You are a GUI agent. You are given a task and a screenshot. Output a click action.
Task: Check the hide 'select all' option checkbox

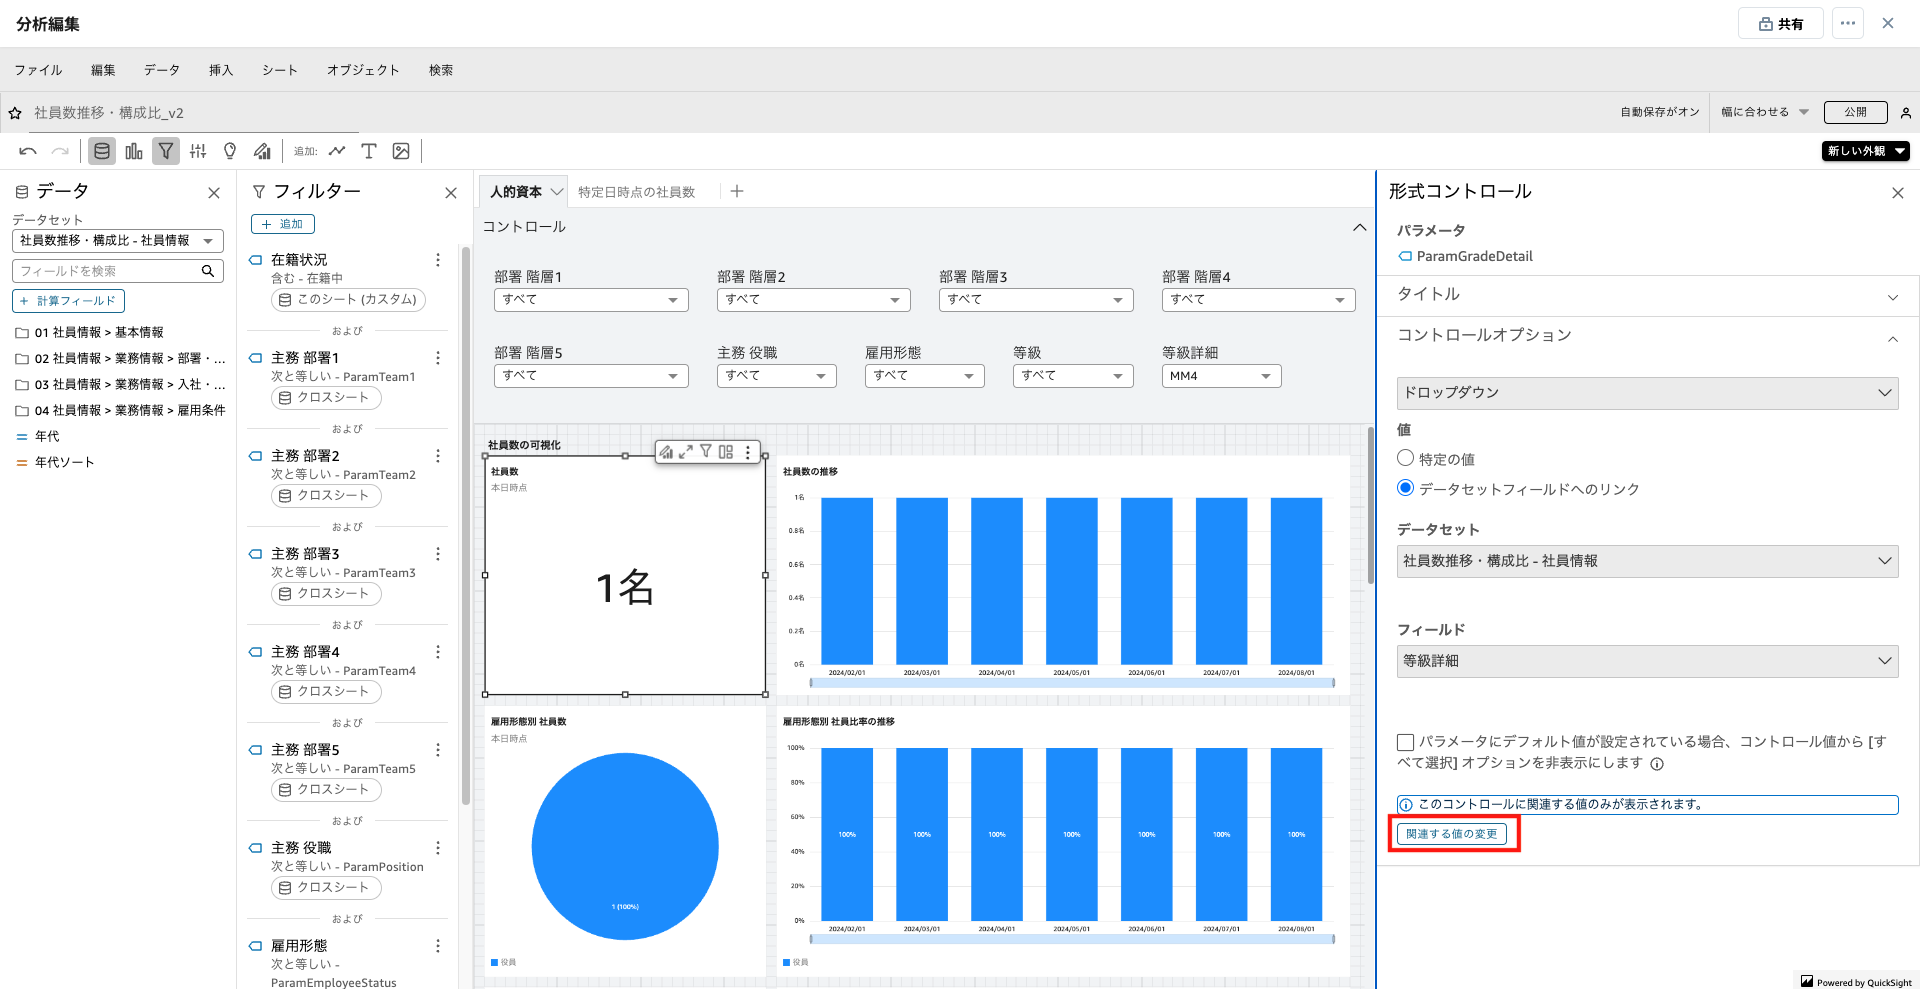(x=1406, y=742)
